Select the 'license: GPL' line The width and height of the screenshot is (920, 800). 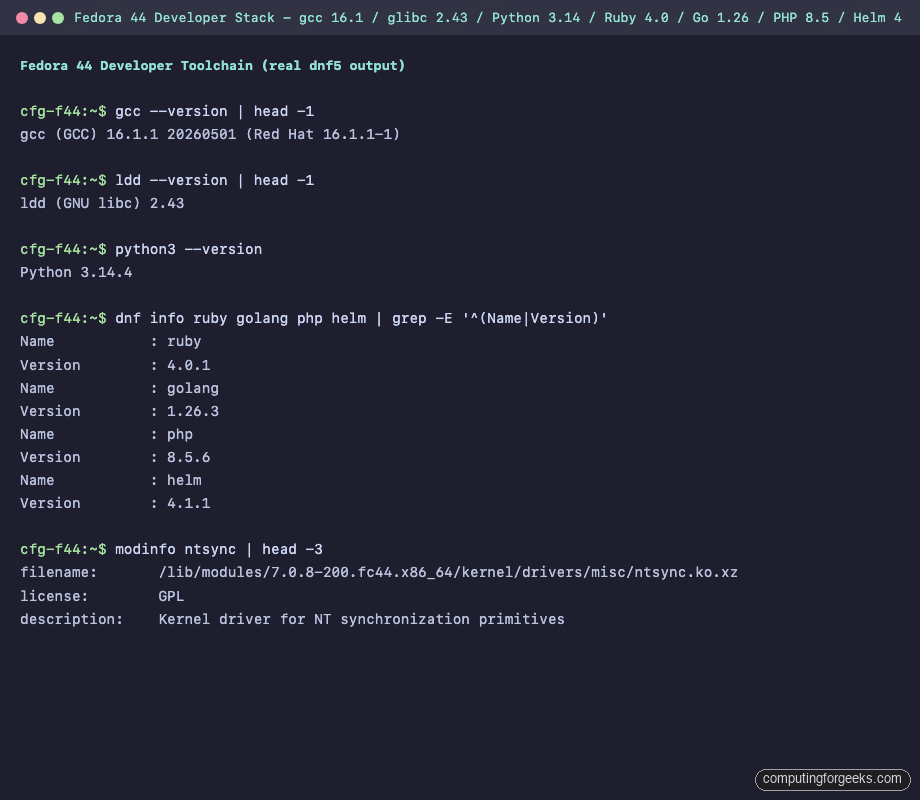(x=102, y=596)
